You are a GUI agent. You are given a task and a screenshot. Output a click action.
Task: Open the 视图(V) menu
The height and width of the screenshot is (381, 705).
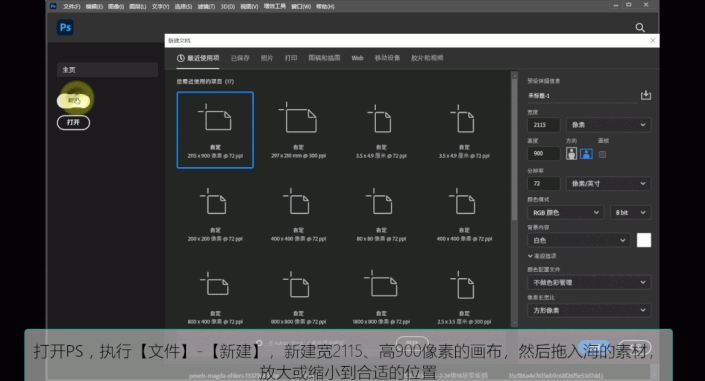(x=249, y=7)
